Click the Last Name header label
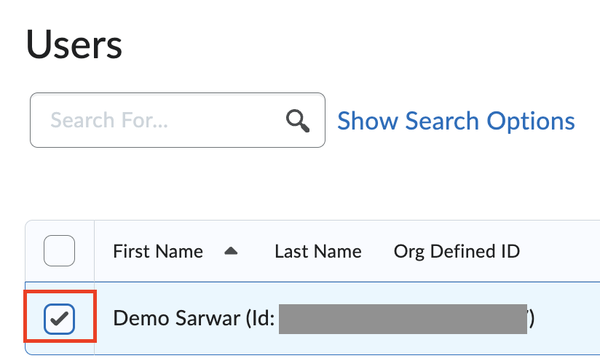Viewport: 600px width, 361px height. 318,252
